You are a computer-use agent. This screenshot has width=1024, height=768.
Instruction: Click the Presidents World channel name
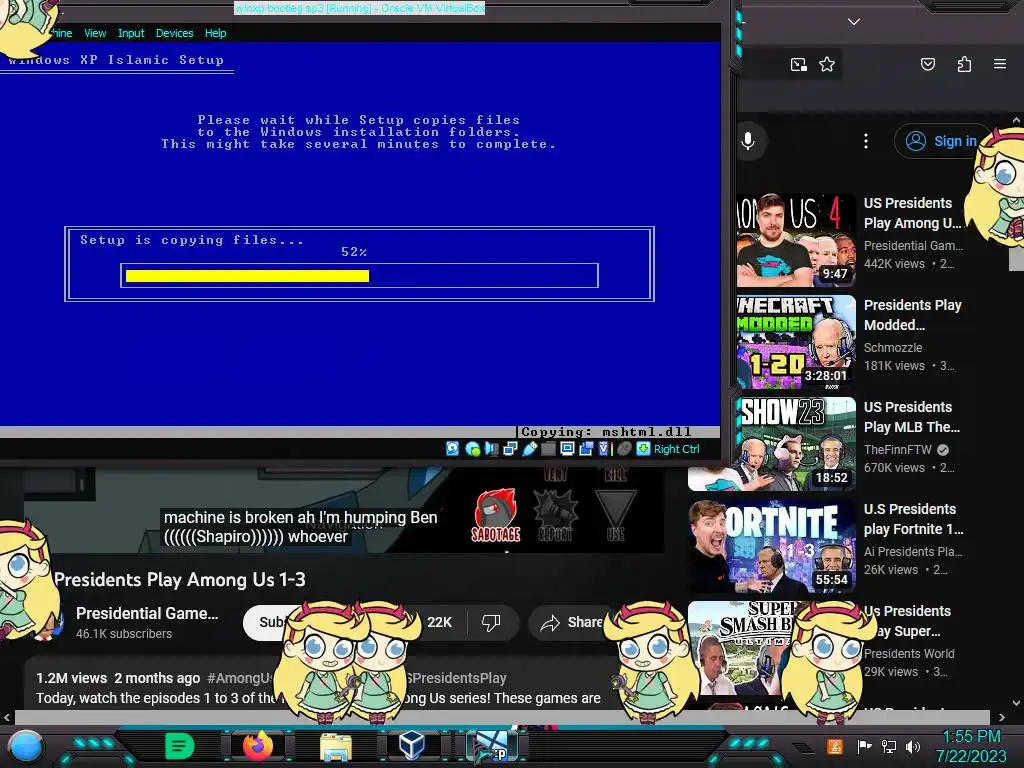pos(909,653)
